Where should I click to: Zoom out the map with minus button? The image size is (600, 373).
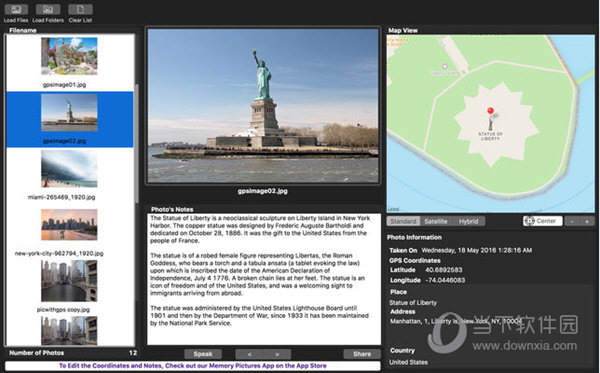point(572,221)
